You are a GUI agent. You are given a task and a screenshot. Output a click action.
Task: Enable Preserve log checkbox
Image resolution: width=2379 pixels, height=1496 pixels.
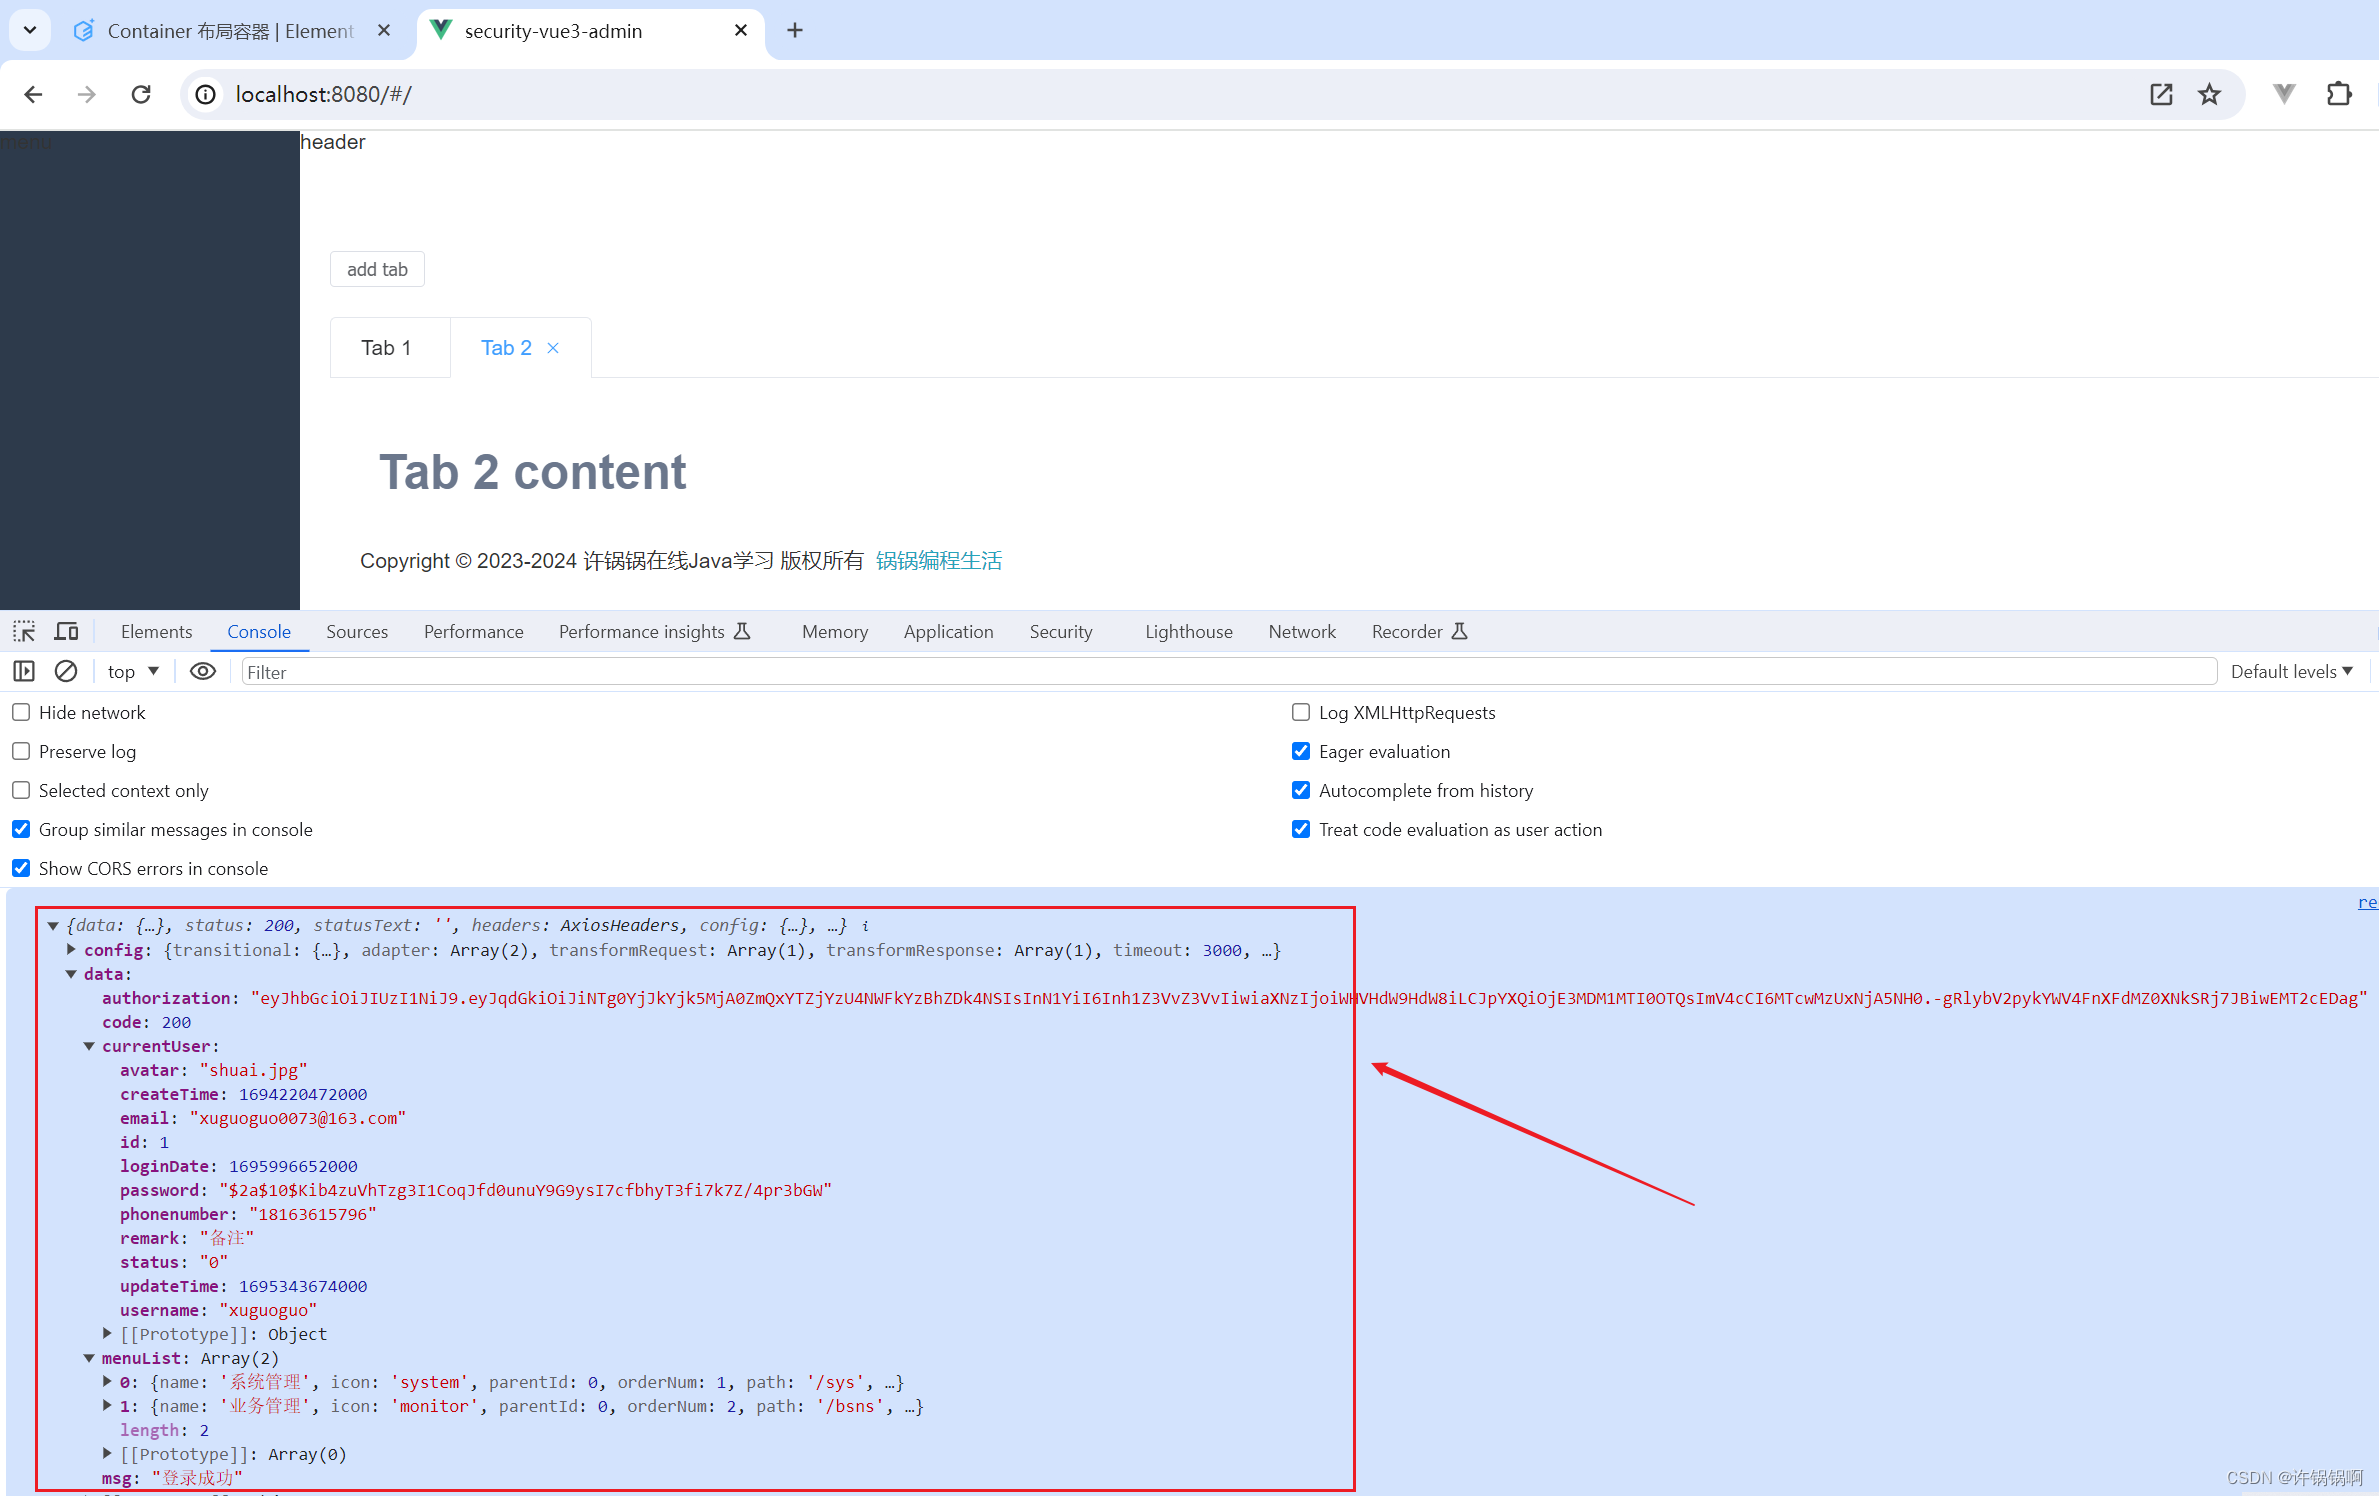point(21,751)
